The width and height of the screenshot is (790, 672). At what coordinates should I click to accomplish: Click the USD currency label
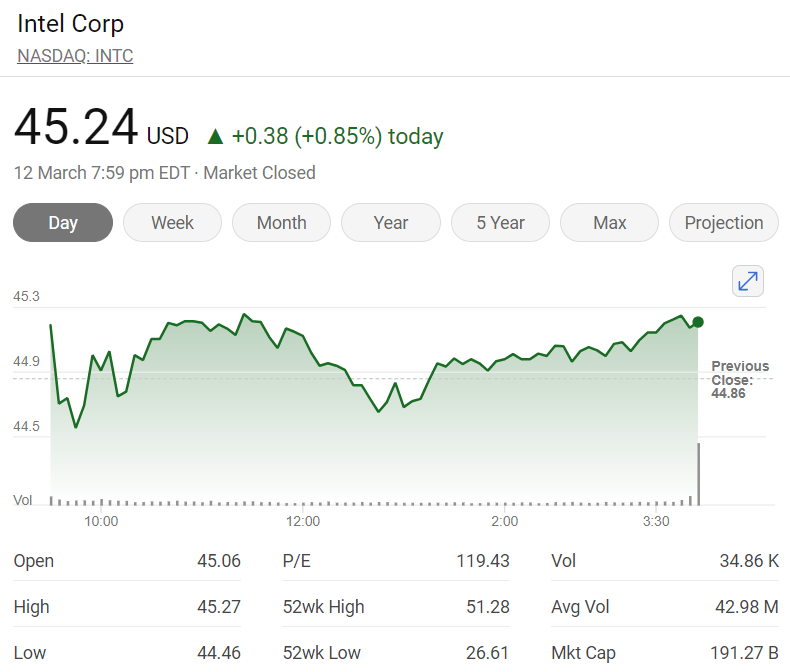coord(168,137)
